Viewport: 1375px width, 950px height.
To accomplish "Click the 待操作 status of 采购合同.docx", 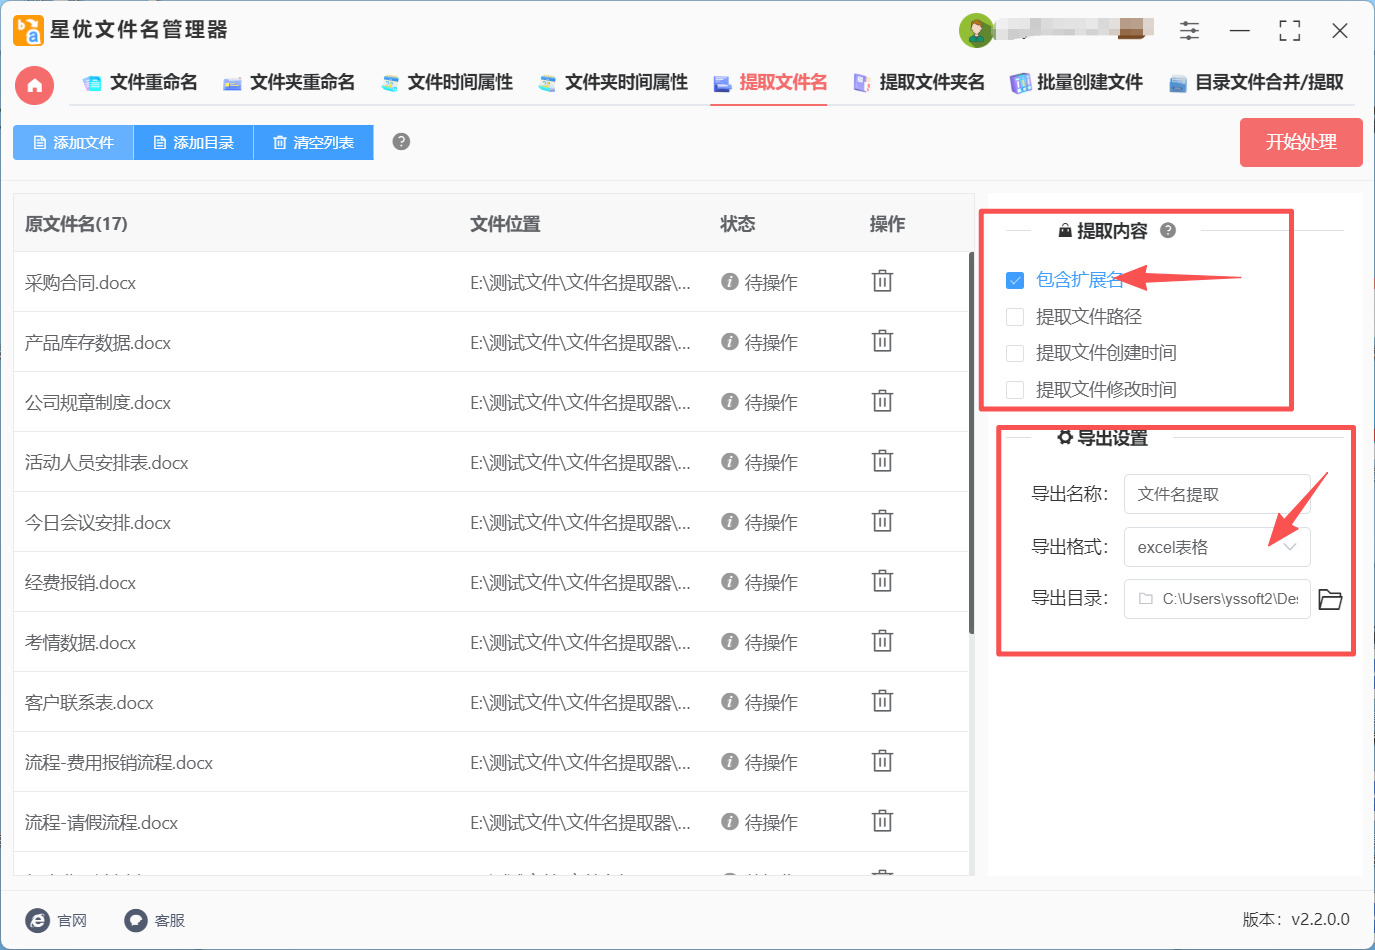I will click(759, 283).
